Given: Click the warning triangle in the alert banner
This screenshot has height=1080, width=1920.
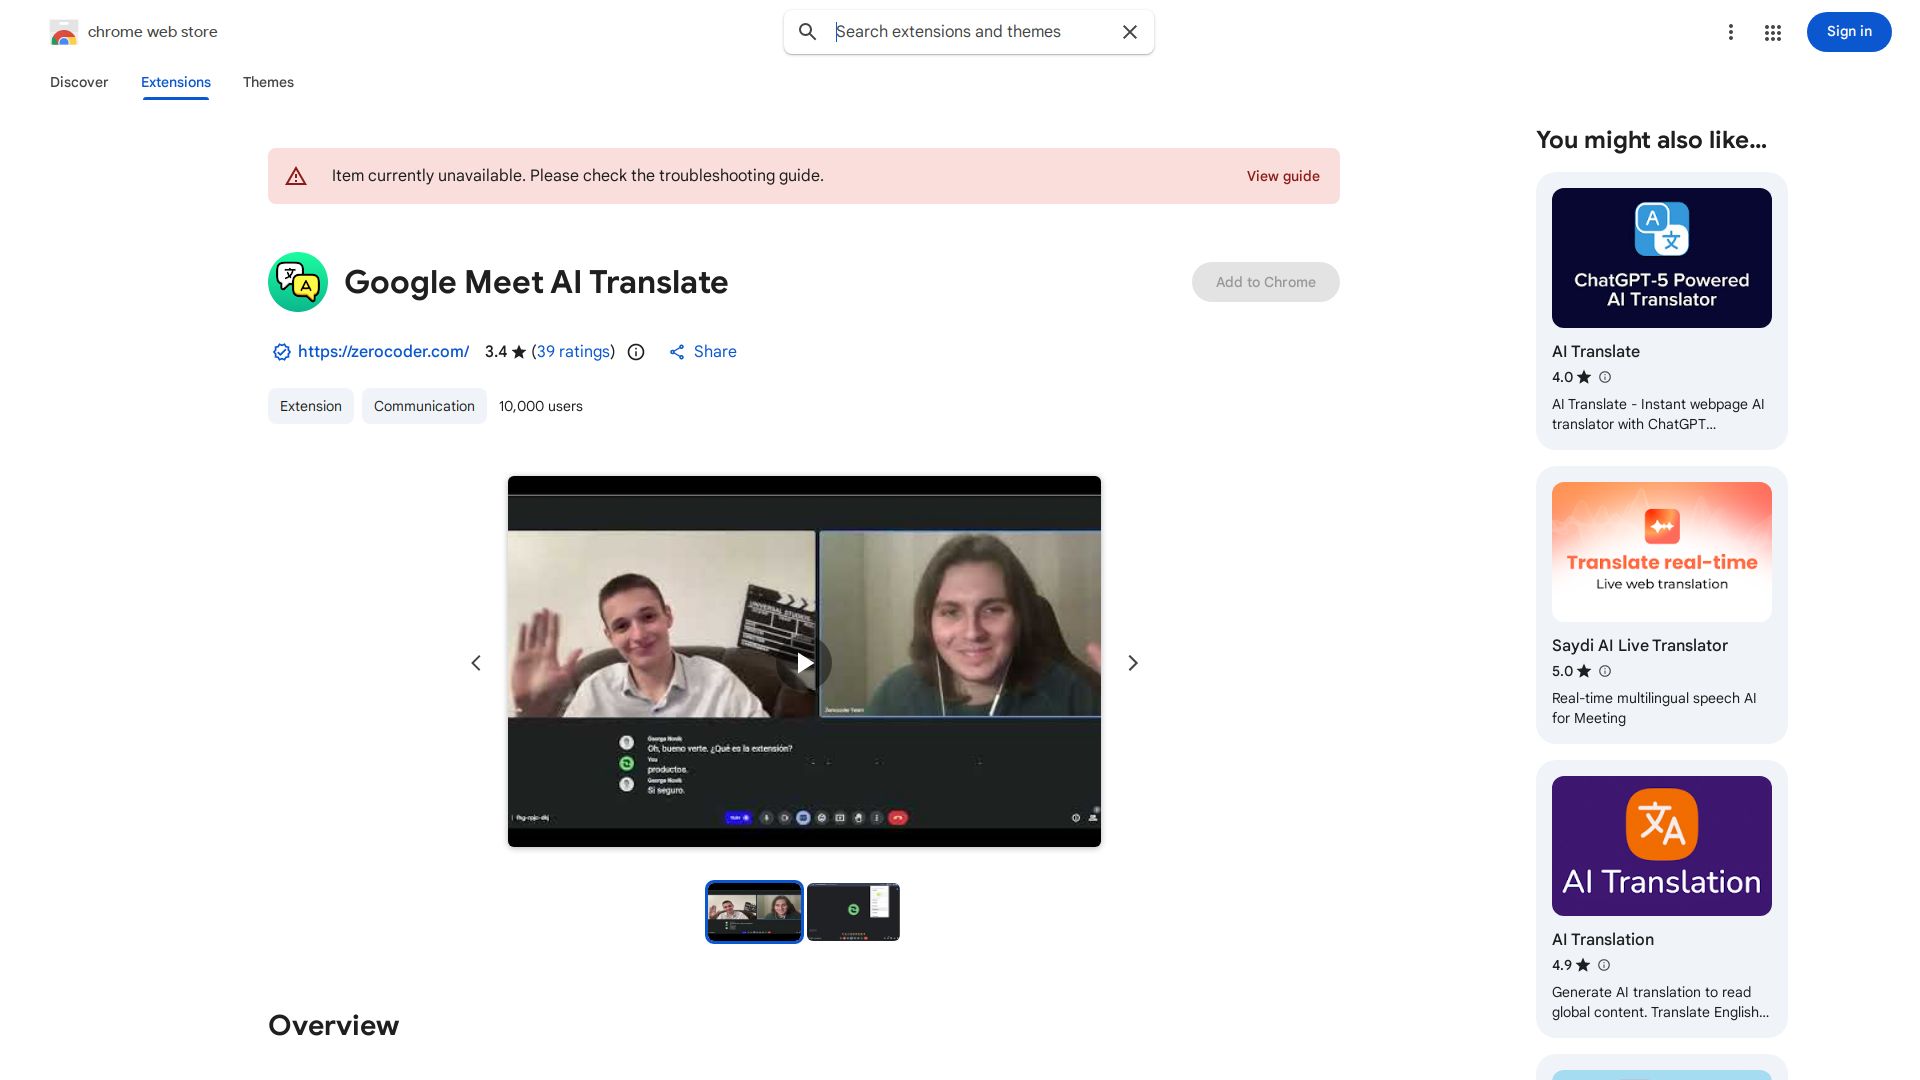Looking at the screenshot, I should click(x=296, y=175).
